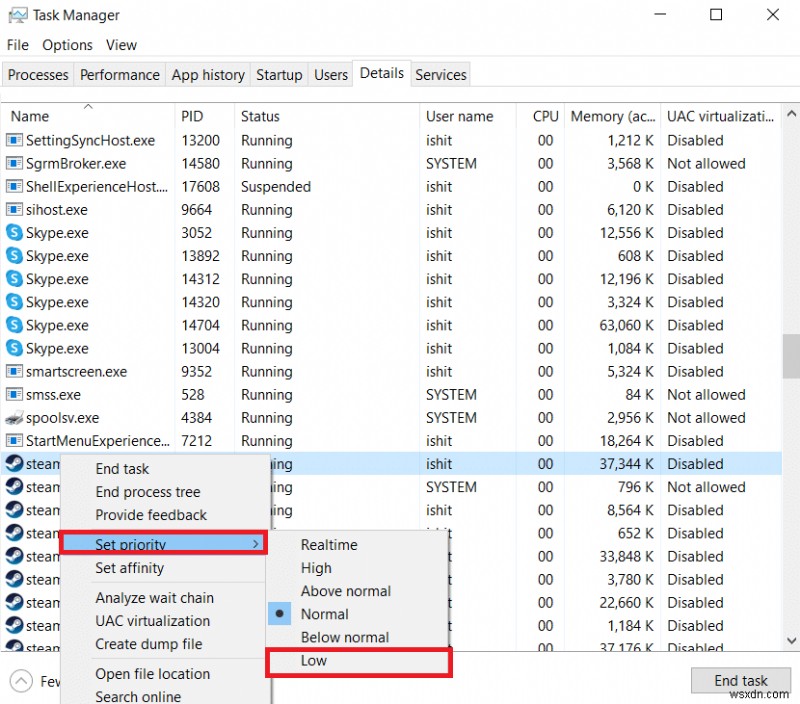The height and width of the screenshot is (704, 800).
Task: Click the sihost.exe process icon
Action: [x=12, y=209]
